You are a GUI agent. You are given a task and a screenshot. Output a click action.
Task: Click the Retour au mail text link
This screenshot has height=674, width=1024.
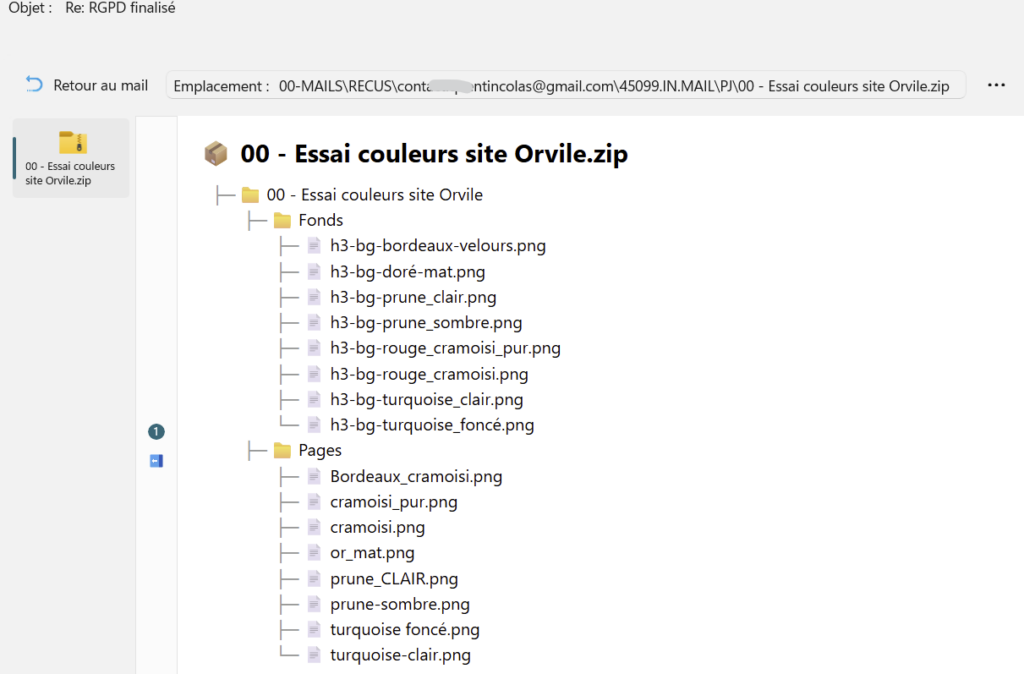coord(100,85)
